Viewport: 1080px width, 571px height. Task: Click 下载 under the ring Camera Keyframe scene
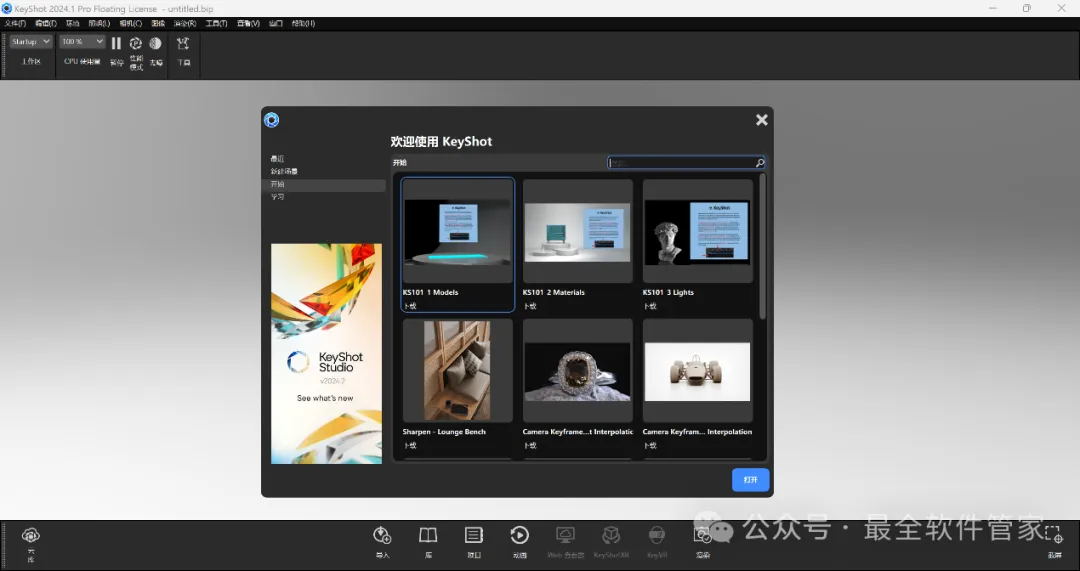530,446
